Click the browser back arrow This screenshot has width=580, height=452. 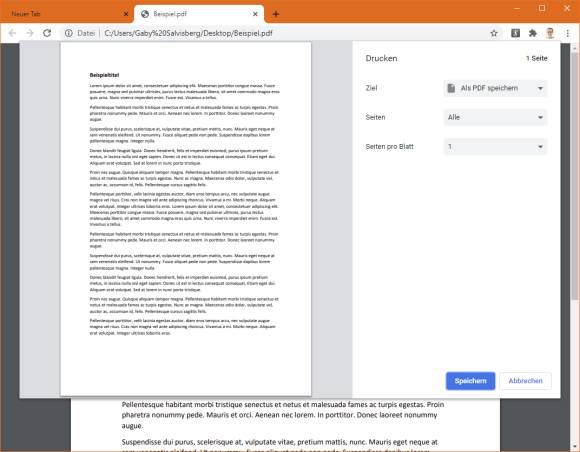12,33
